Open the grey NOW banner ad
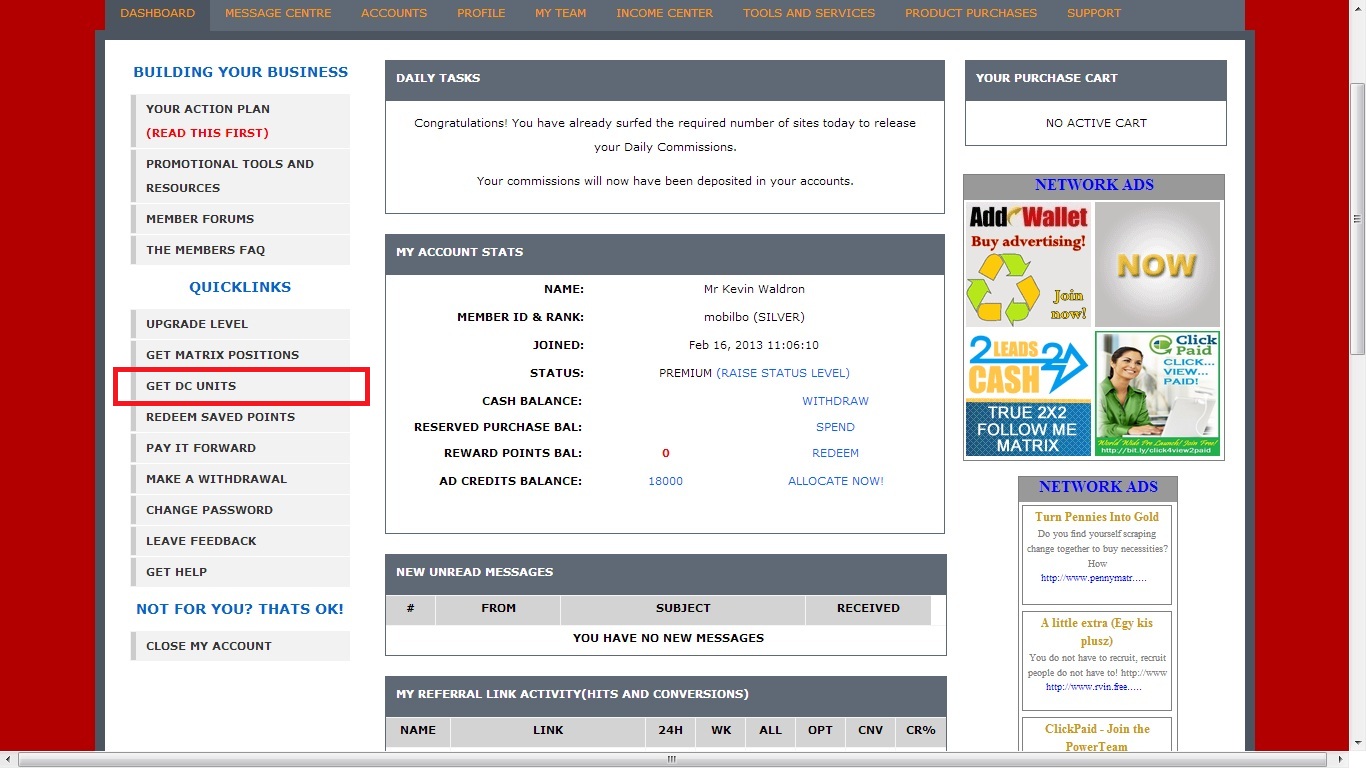The image size is (1366, 768). (1157, 264)
